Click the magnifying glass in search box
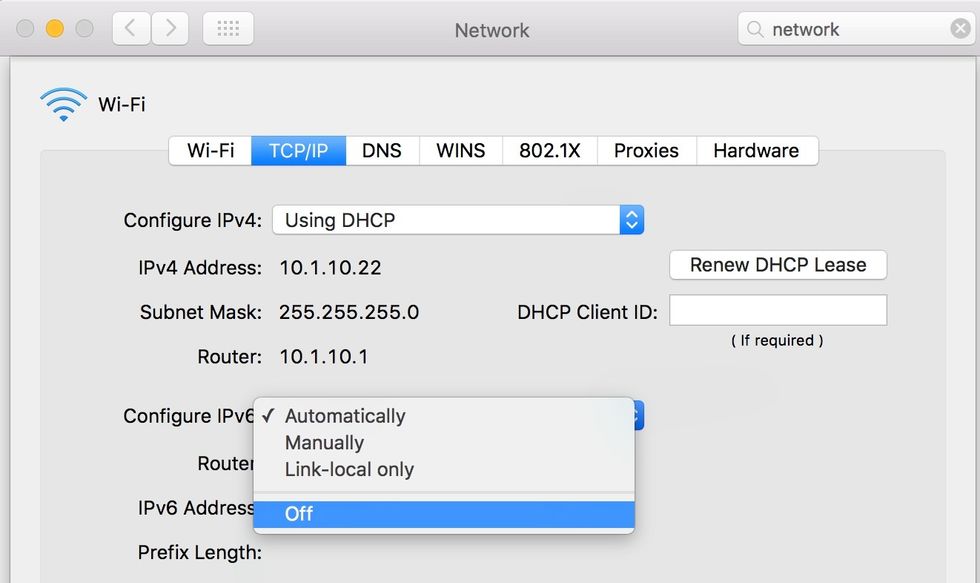Viewport: 980px width, 583px height. click(758, 29)
